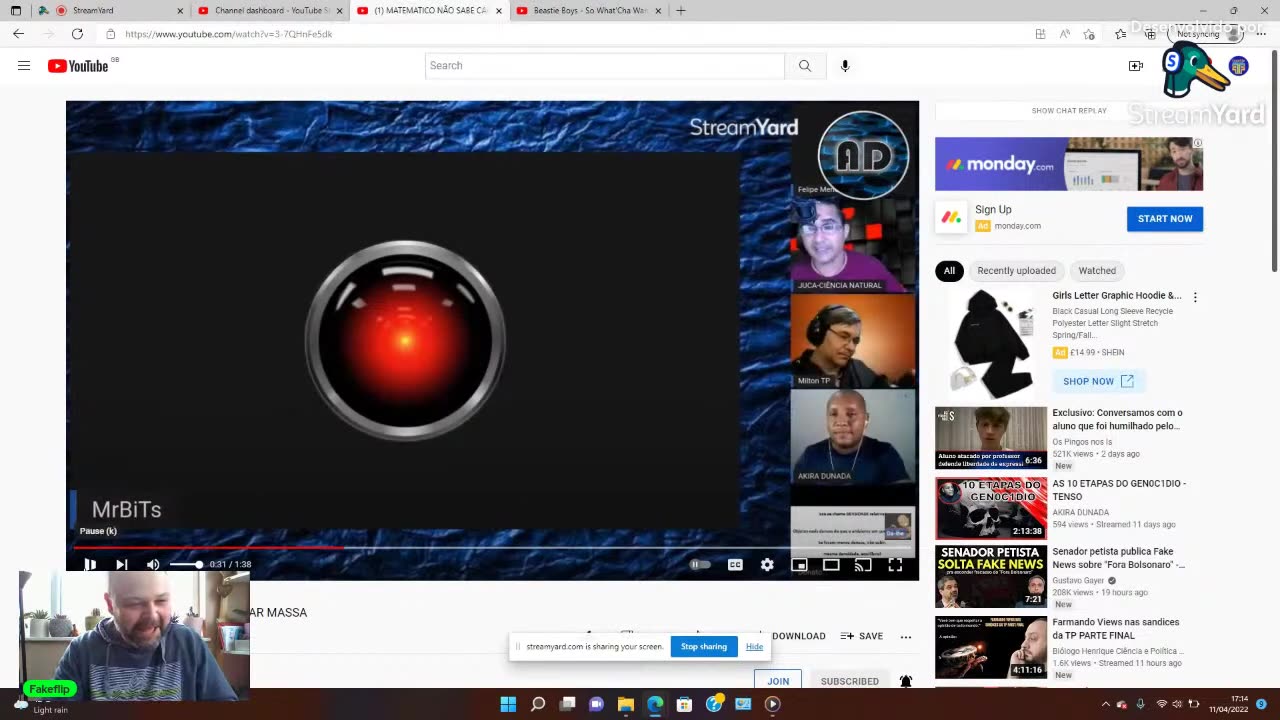Image resolution: width=1280 pixels, height=720 pixels.
Task: Select the Watched filter chip
Action: [1097, 271]
